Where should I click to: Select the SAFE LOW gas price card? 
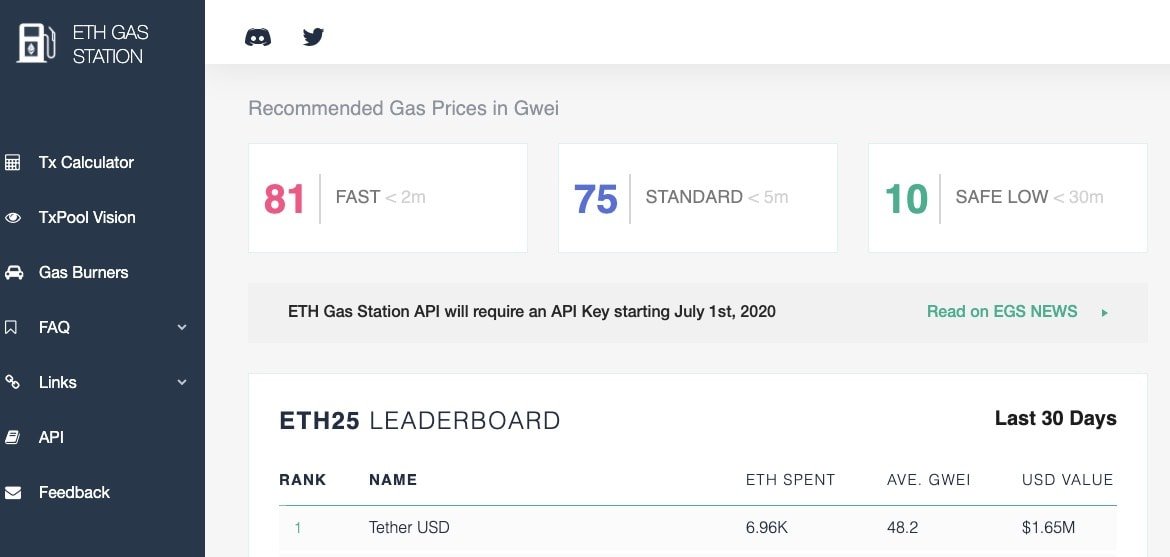(1007, 198)
